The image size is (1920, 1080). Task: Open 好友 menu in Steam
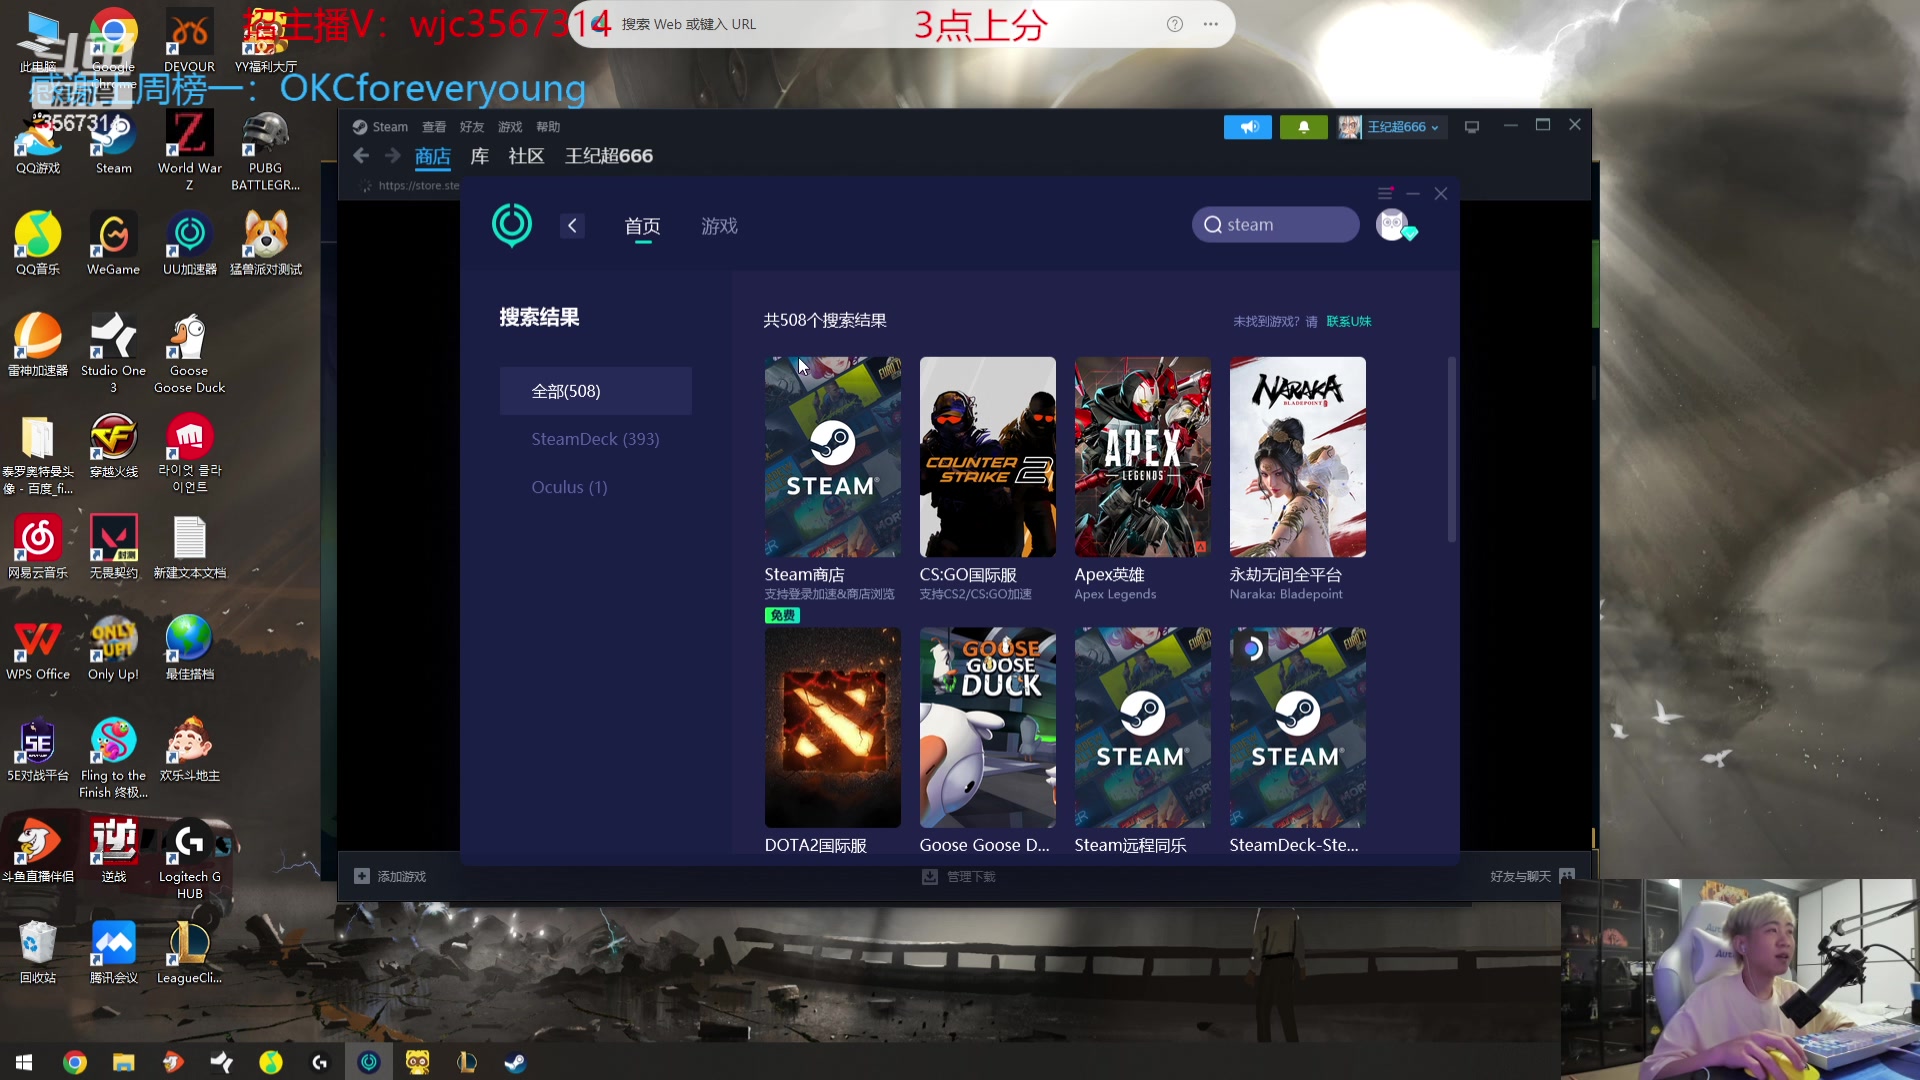point(472,127)
